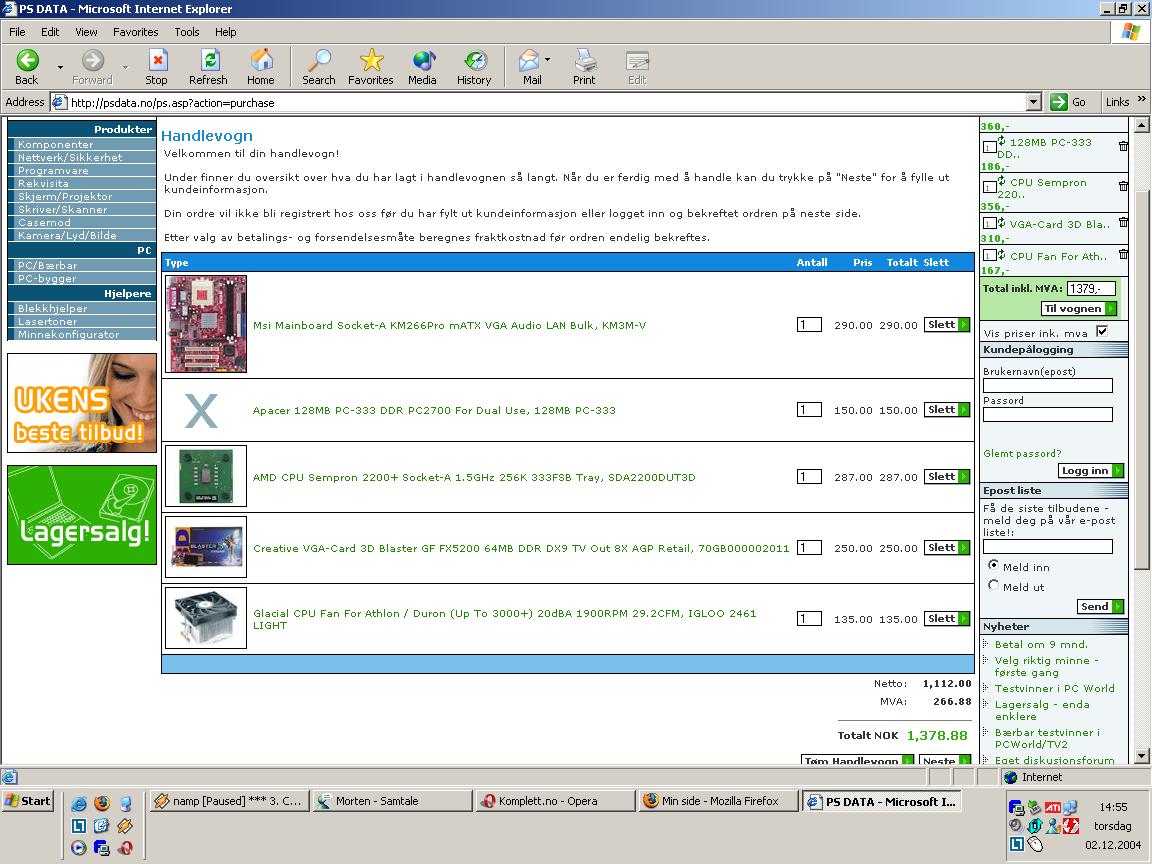Click the Passord input field

pos(1048,414)
